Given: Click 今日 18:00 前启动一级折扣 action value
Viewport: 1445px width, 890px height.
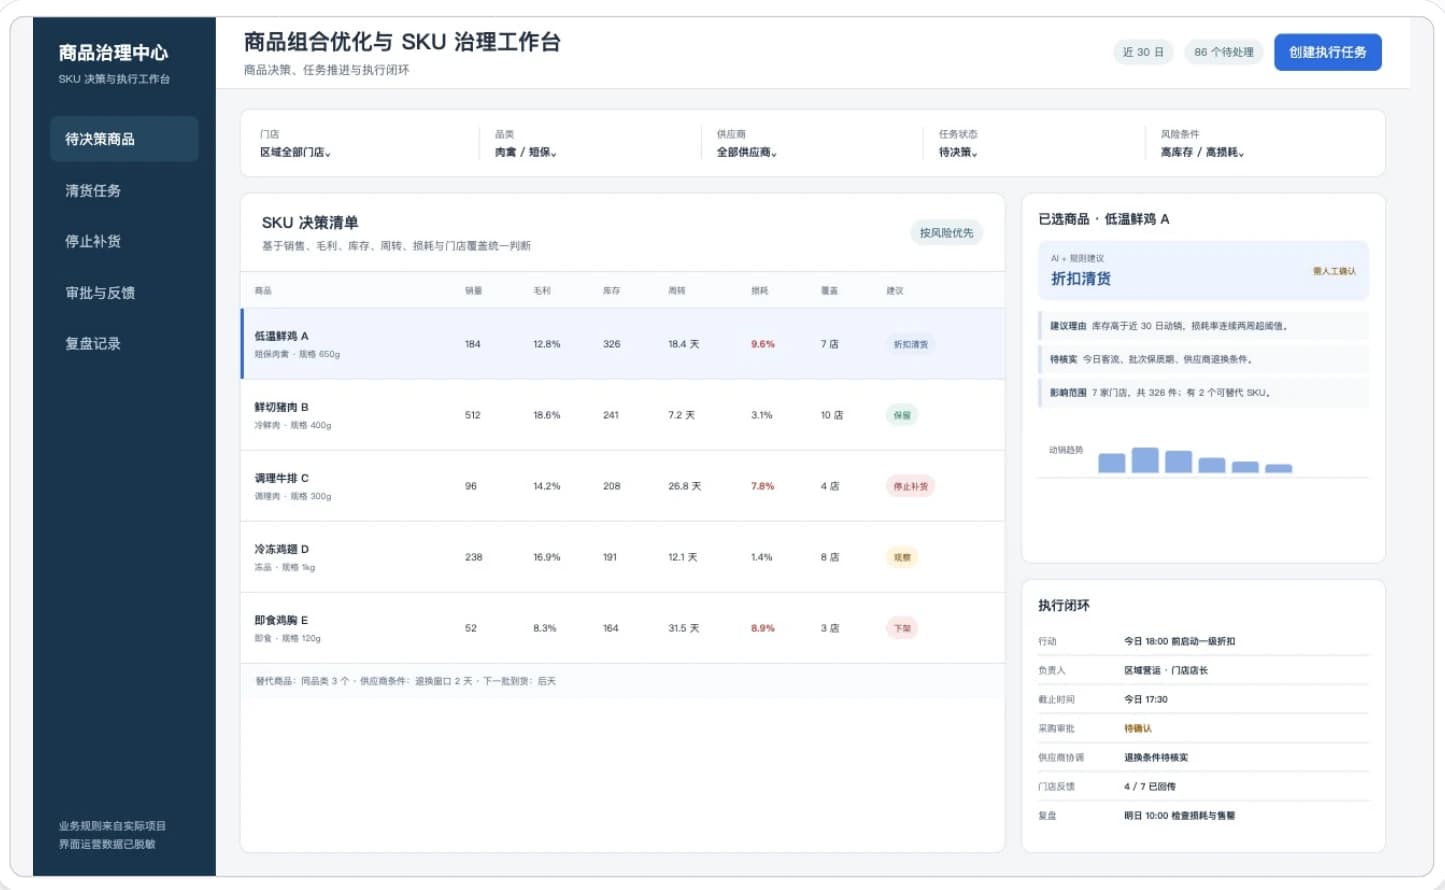Looking at the screenshot, I should pos(1180,641).
